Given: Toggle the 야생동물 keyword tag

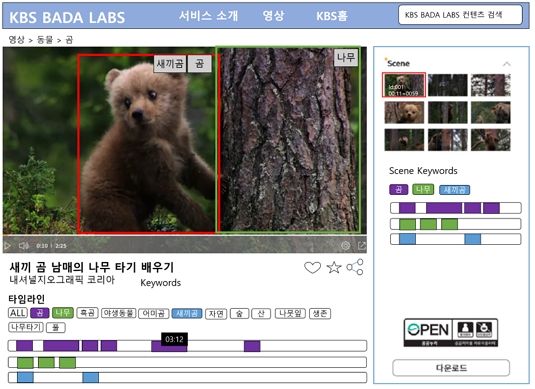Looking at the screenshot, I should coord(119,313).
